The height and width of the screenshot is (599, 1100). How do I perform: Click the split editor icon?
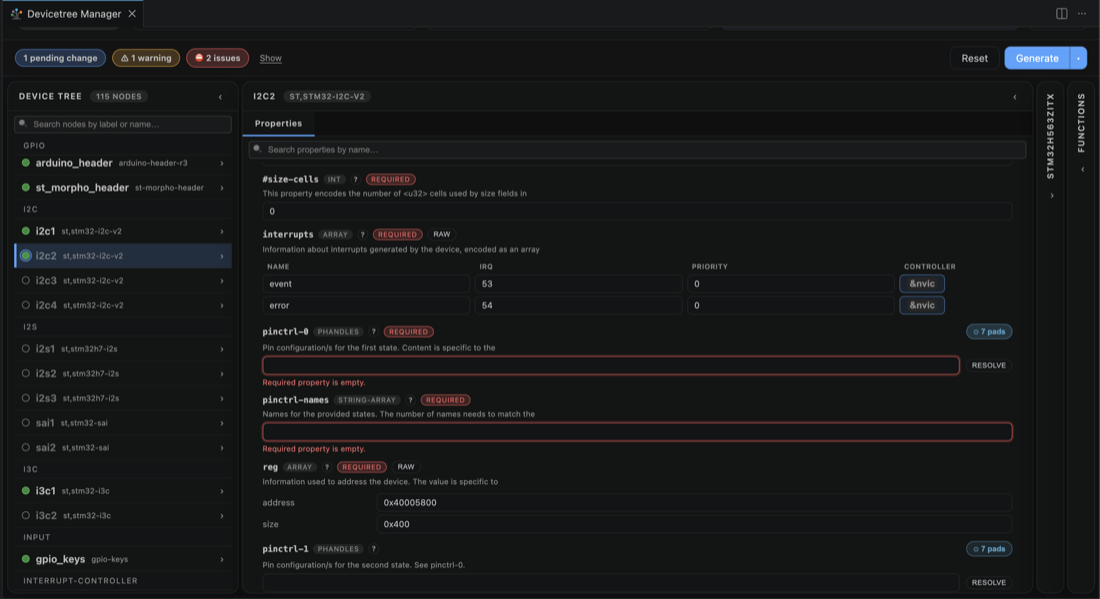point(1061,13)
